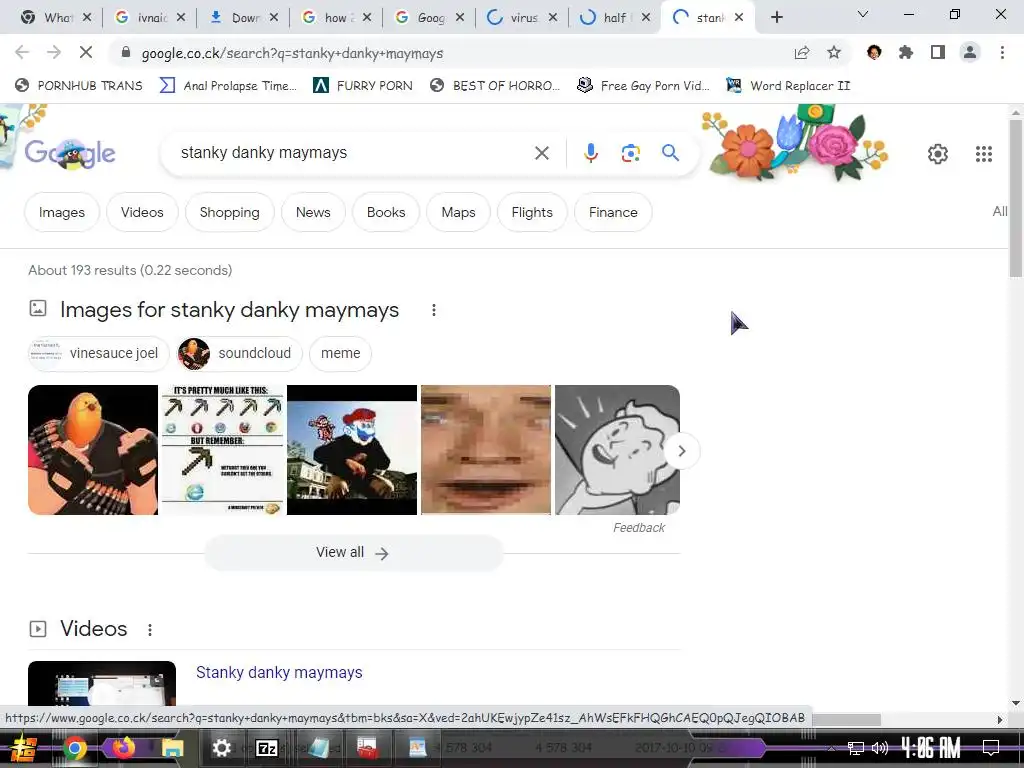The width and height of the screenshot is (1024, 768).
Task: Open Google quick settings gear
Action: (x=938, y=153)
